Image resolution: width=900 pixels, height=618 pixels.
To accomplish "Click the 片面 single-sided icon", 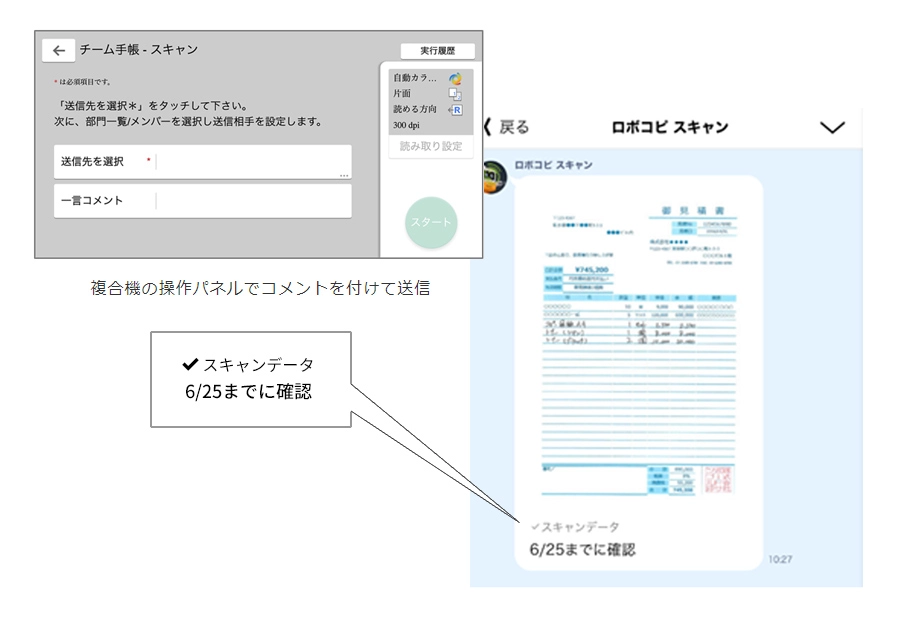I will pyautogui.click(x=455, y=94).
